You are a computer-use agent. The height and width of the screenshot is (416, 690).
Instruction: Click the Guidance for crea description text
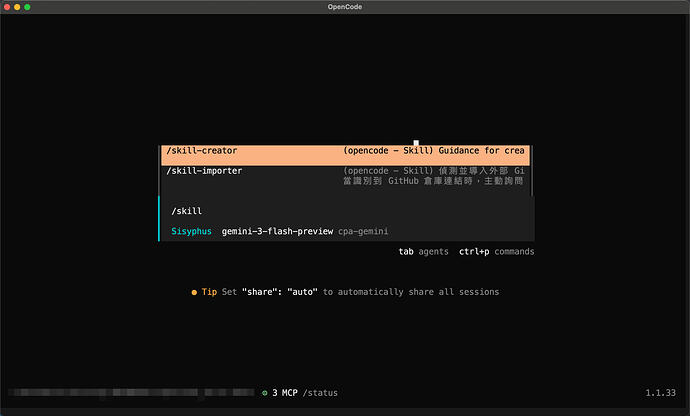tap(481, 151)
